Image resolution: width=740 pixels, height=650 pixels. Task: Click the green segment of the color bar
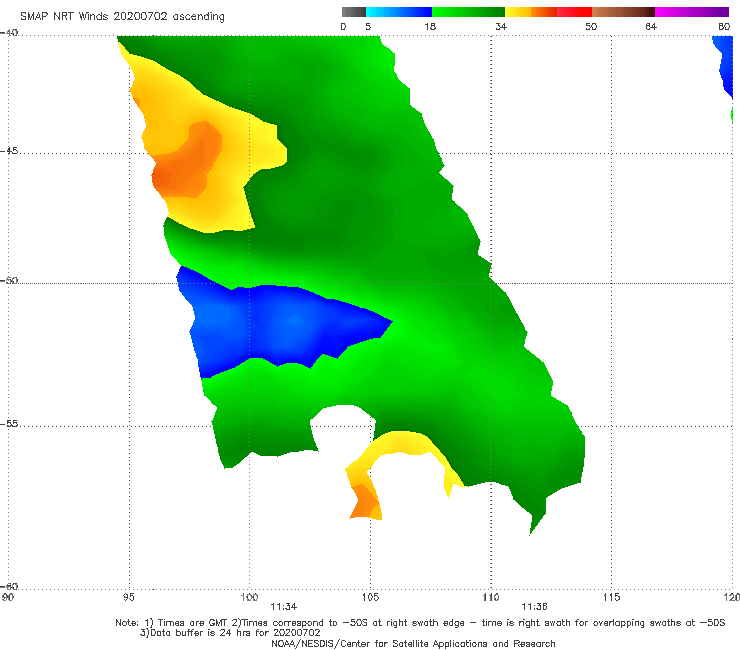tap(468, 12)
